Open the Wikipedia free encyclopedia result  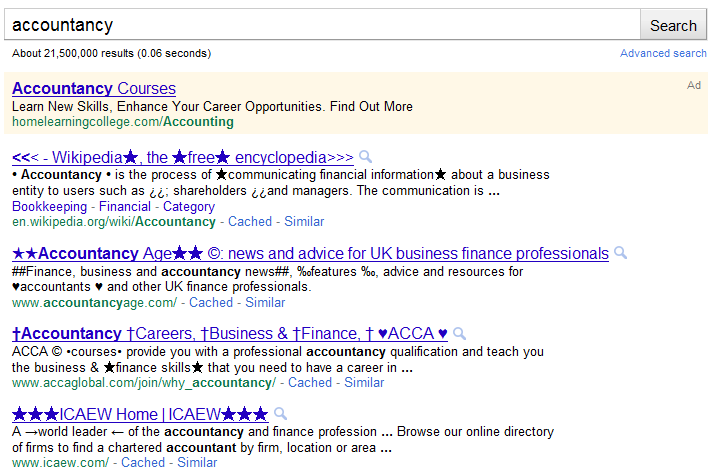(x=183, y=157)
